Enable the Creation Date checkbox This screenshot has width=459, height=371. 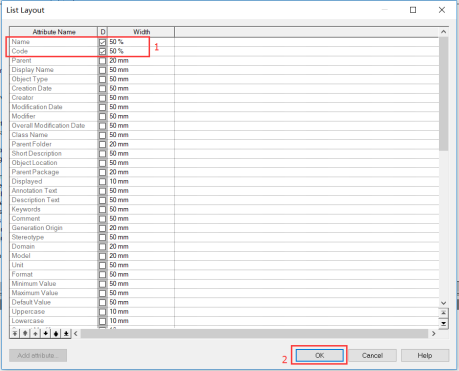[x=102, y=89]
